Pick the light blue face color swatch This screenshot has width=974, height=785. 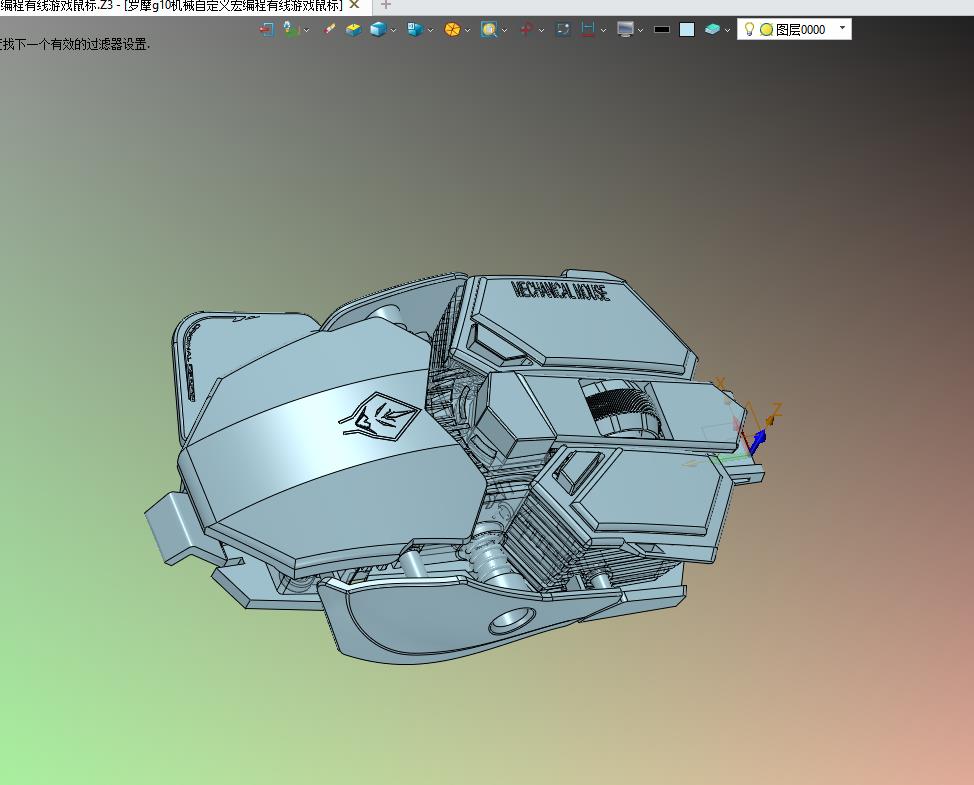click(x=687, y=29)
